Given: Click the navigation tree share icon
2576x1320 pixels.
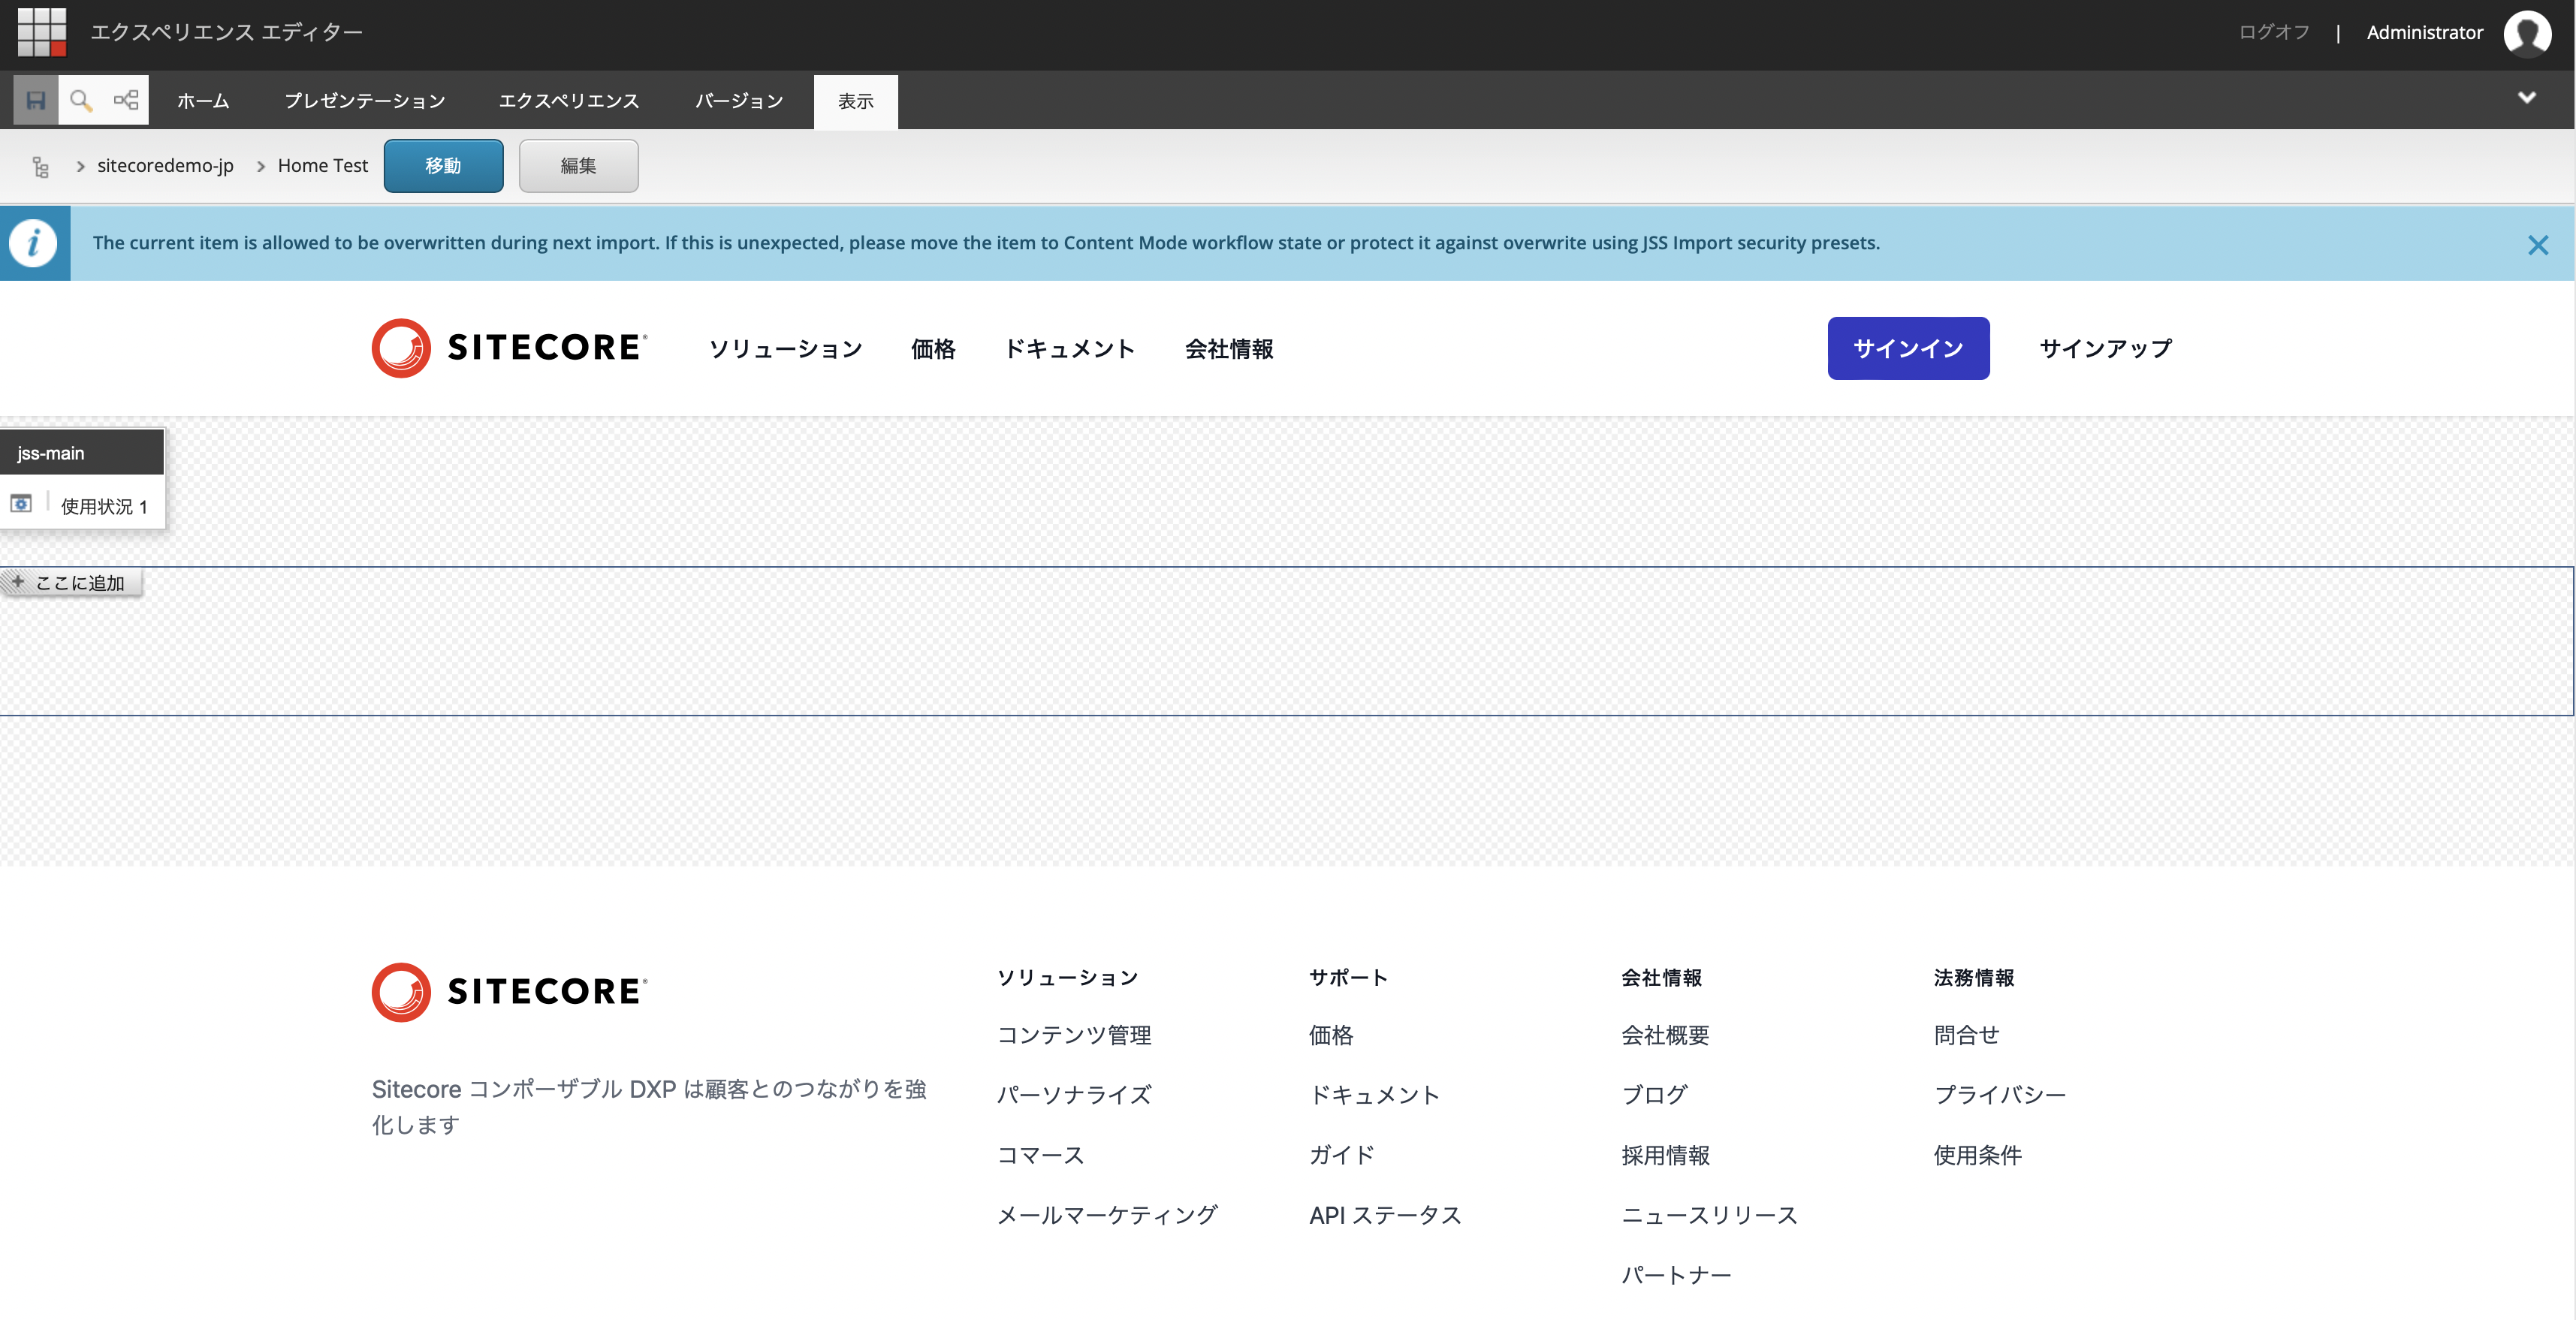Looking at the screenshot, I should pos(126,100).
